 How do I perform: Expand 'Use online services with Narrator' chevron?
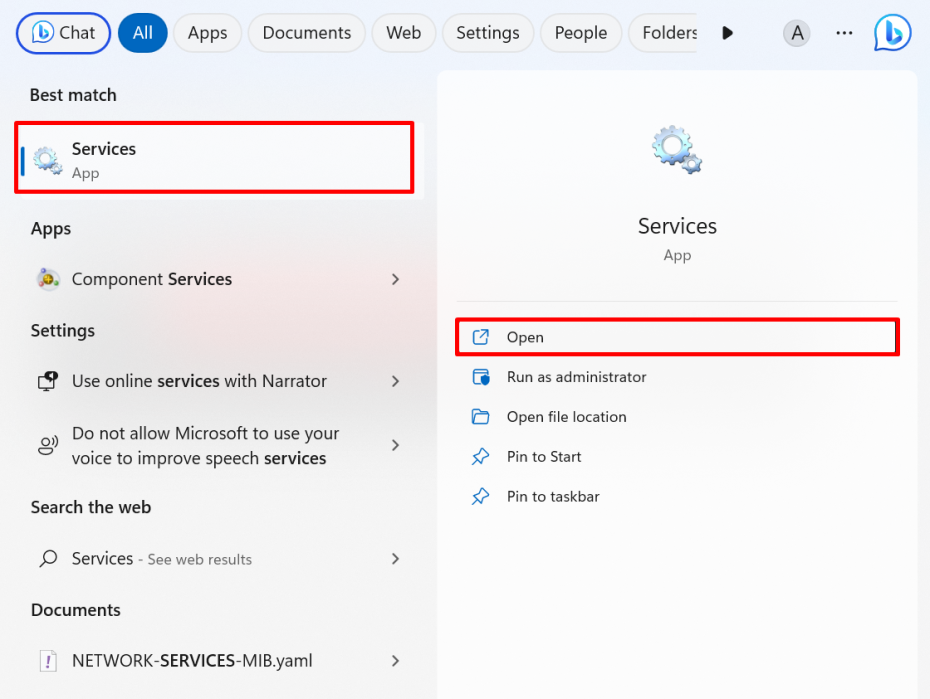(x=396, y=381)
